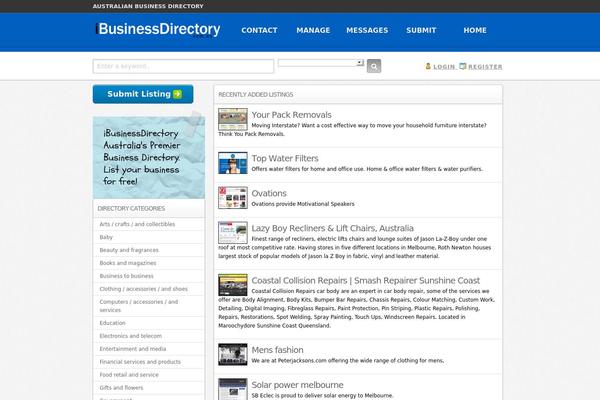600x400 pixels.
Task: Click the REGISTER link
Action: point(485,67)
